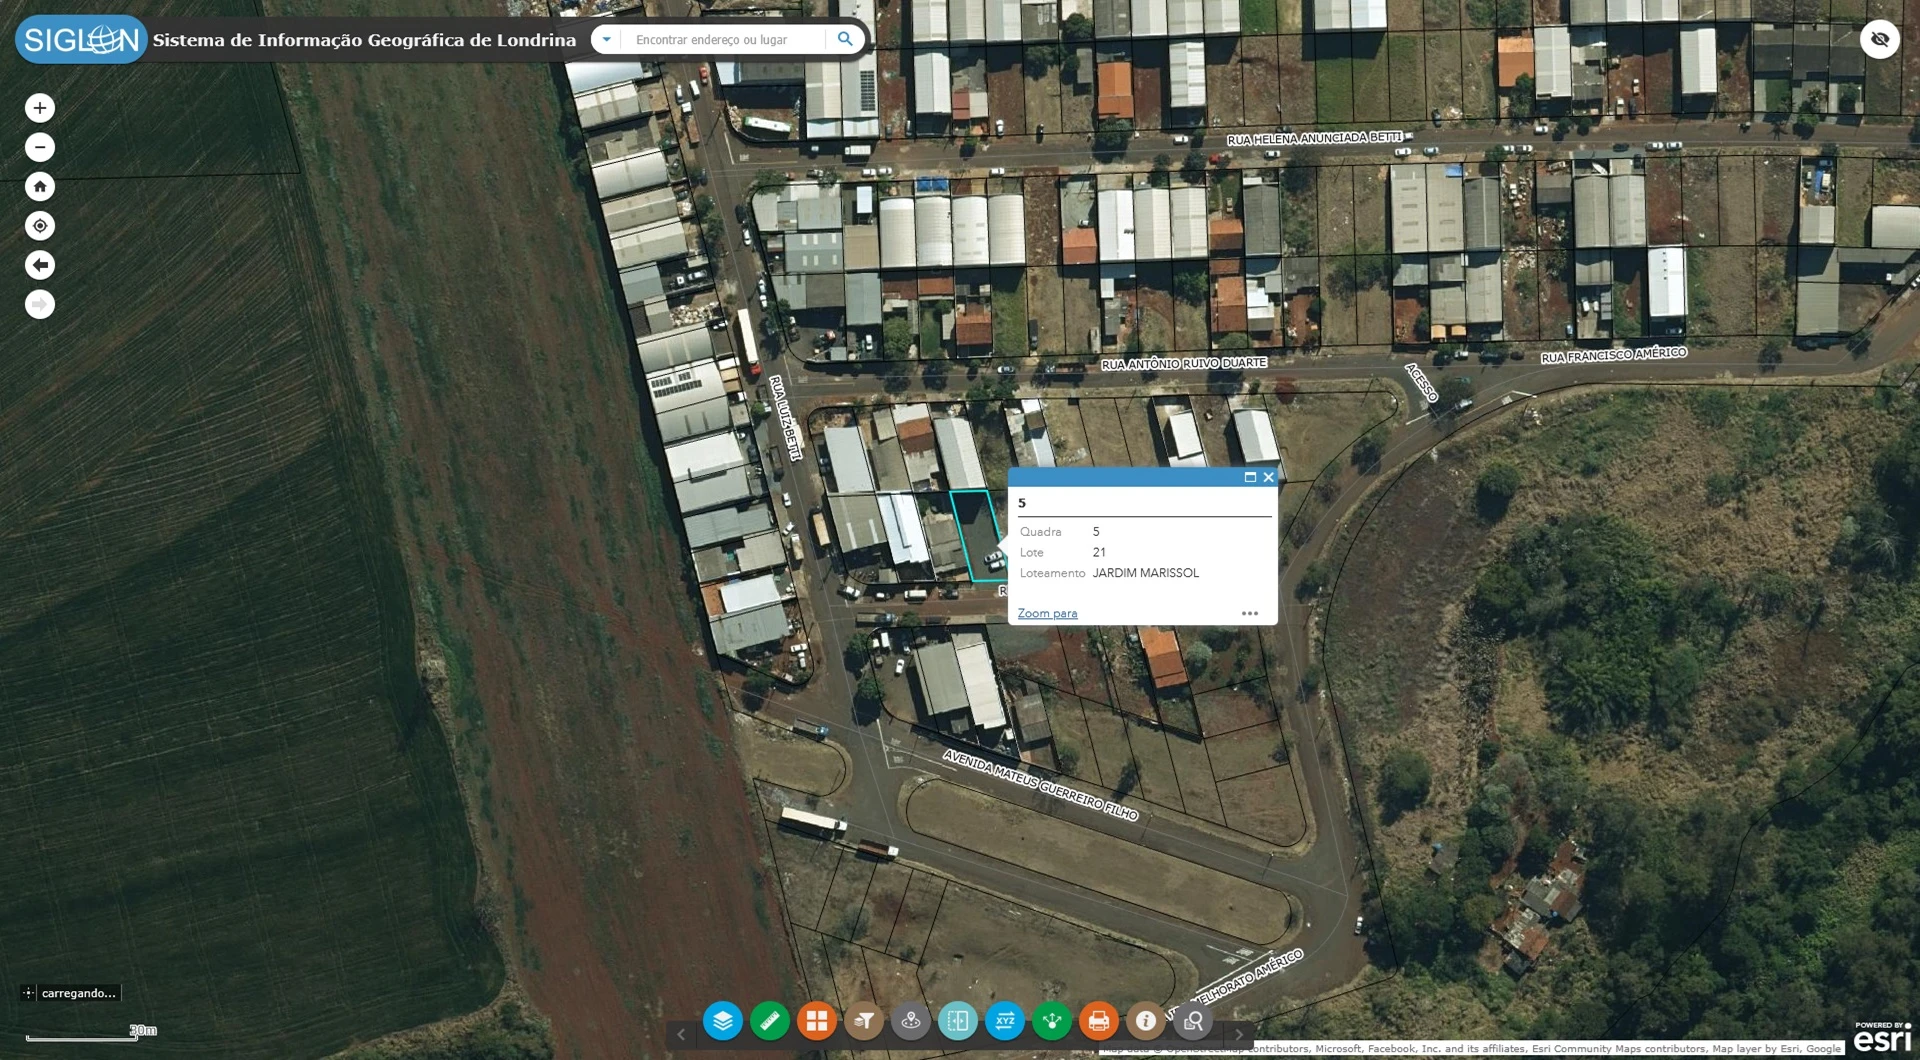Zoom out with the minus button
1920x1060 pixels.
click(40, 147)
